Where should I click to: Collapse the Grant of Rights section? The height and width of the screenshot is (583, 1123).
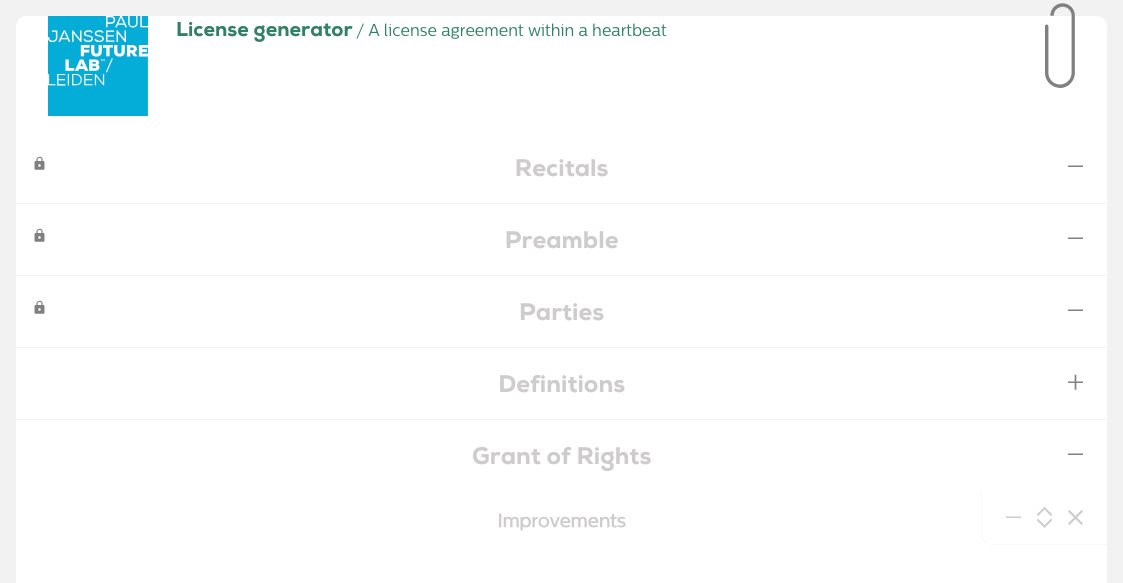(x=1075, y=454)
